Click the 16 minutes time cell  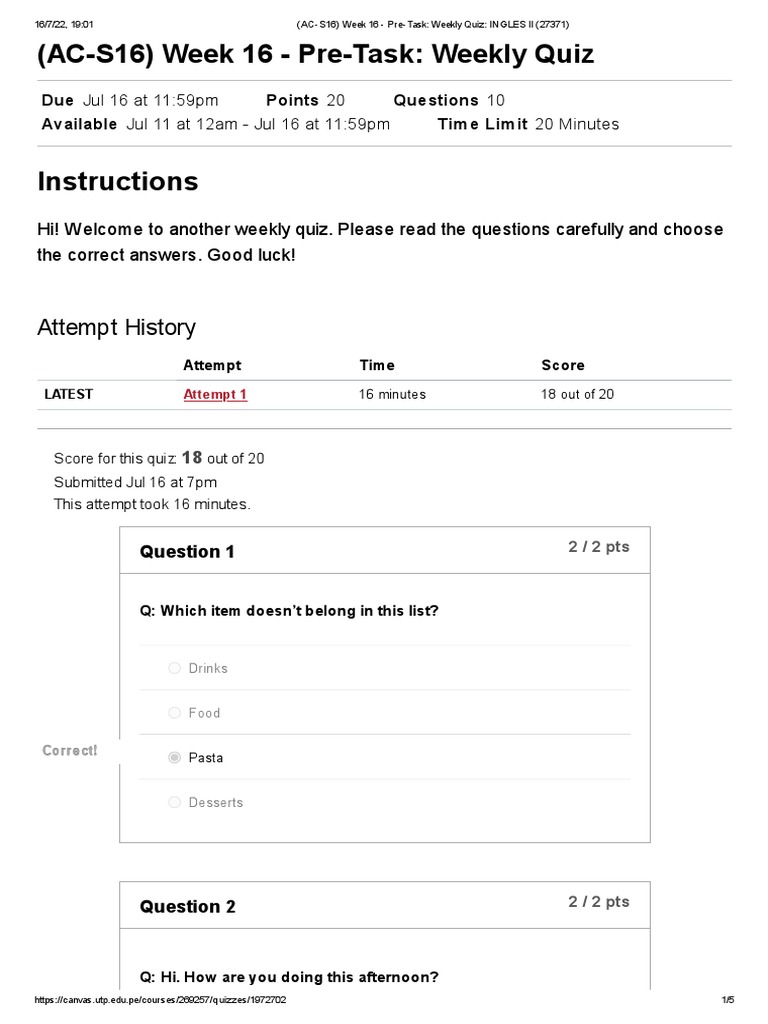[x=392, y=394]
